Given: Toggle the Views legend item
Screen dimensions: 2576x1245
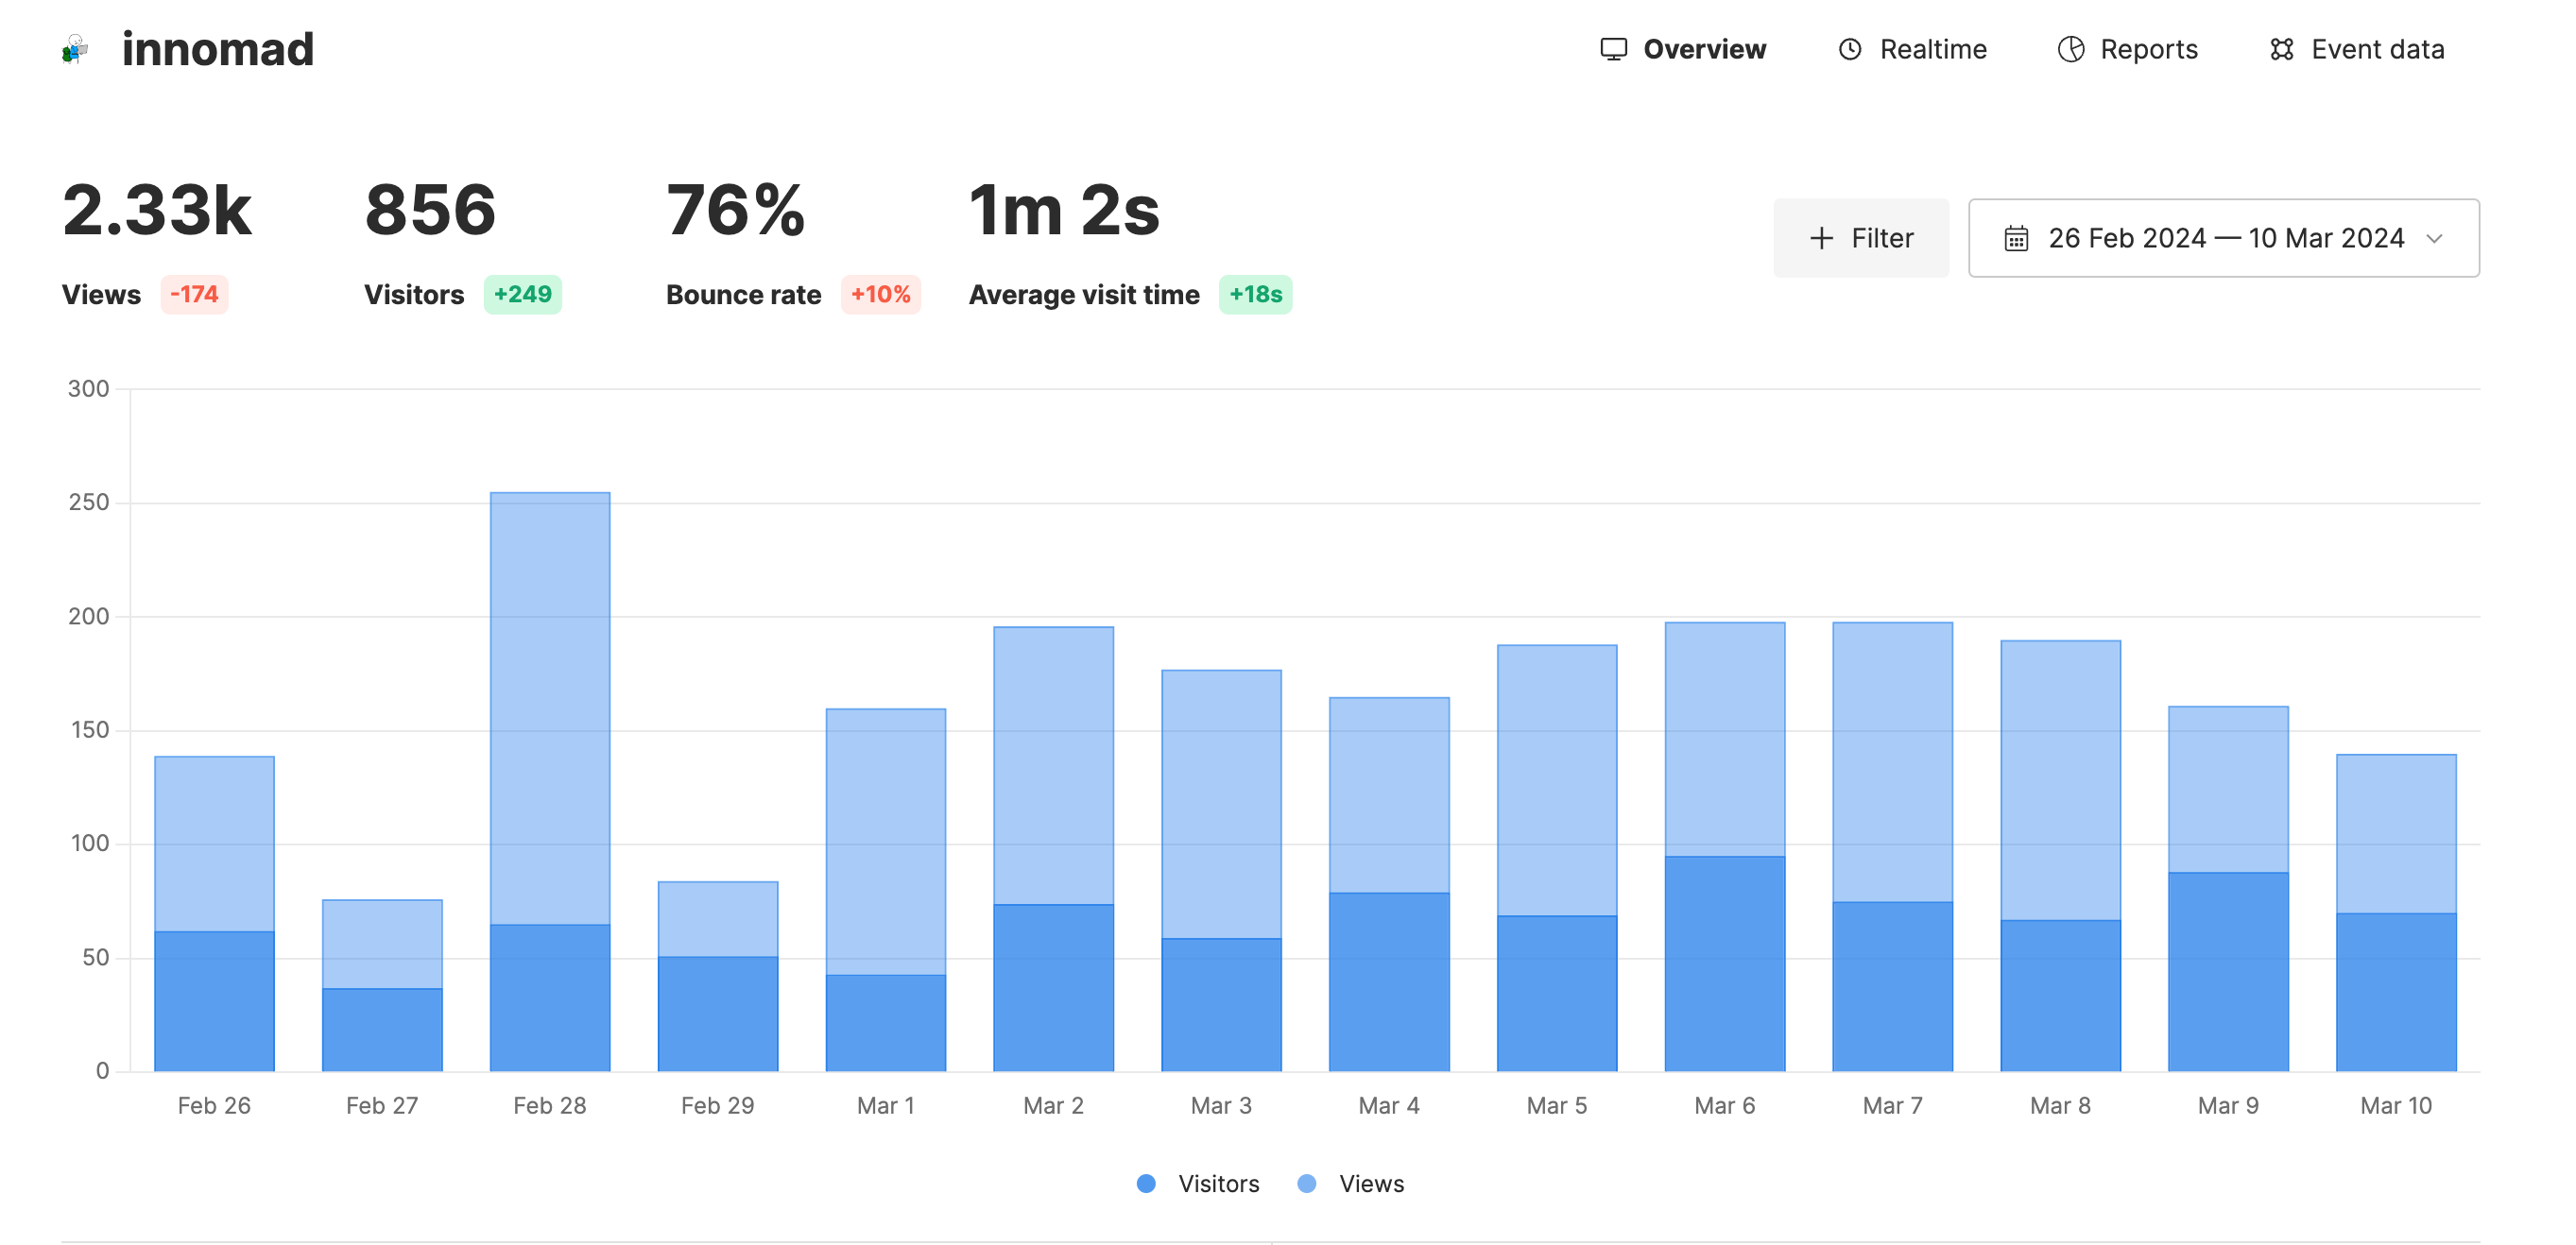Looking at the screenshot, I should (x=1351, y=1183).
